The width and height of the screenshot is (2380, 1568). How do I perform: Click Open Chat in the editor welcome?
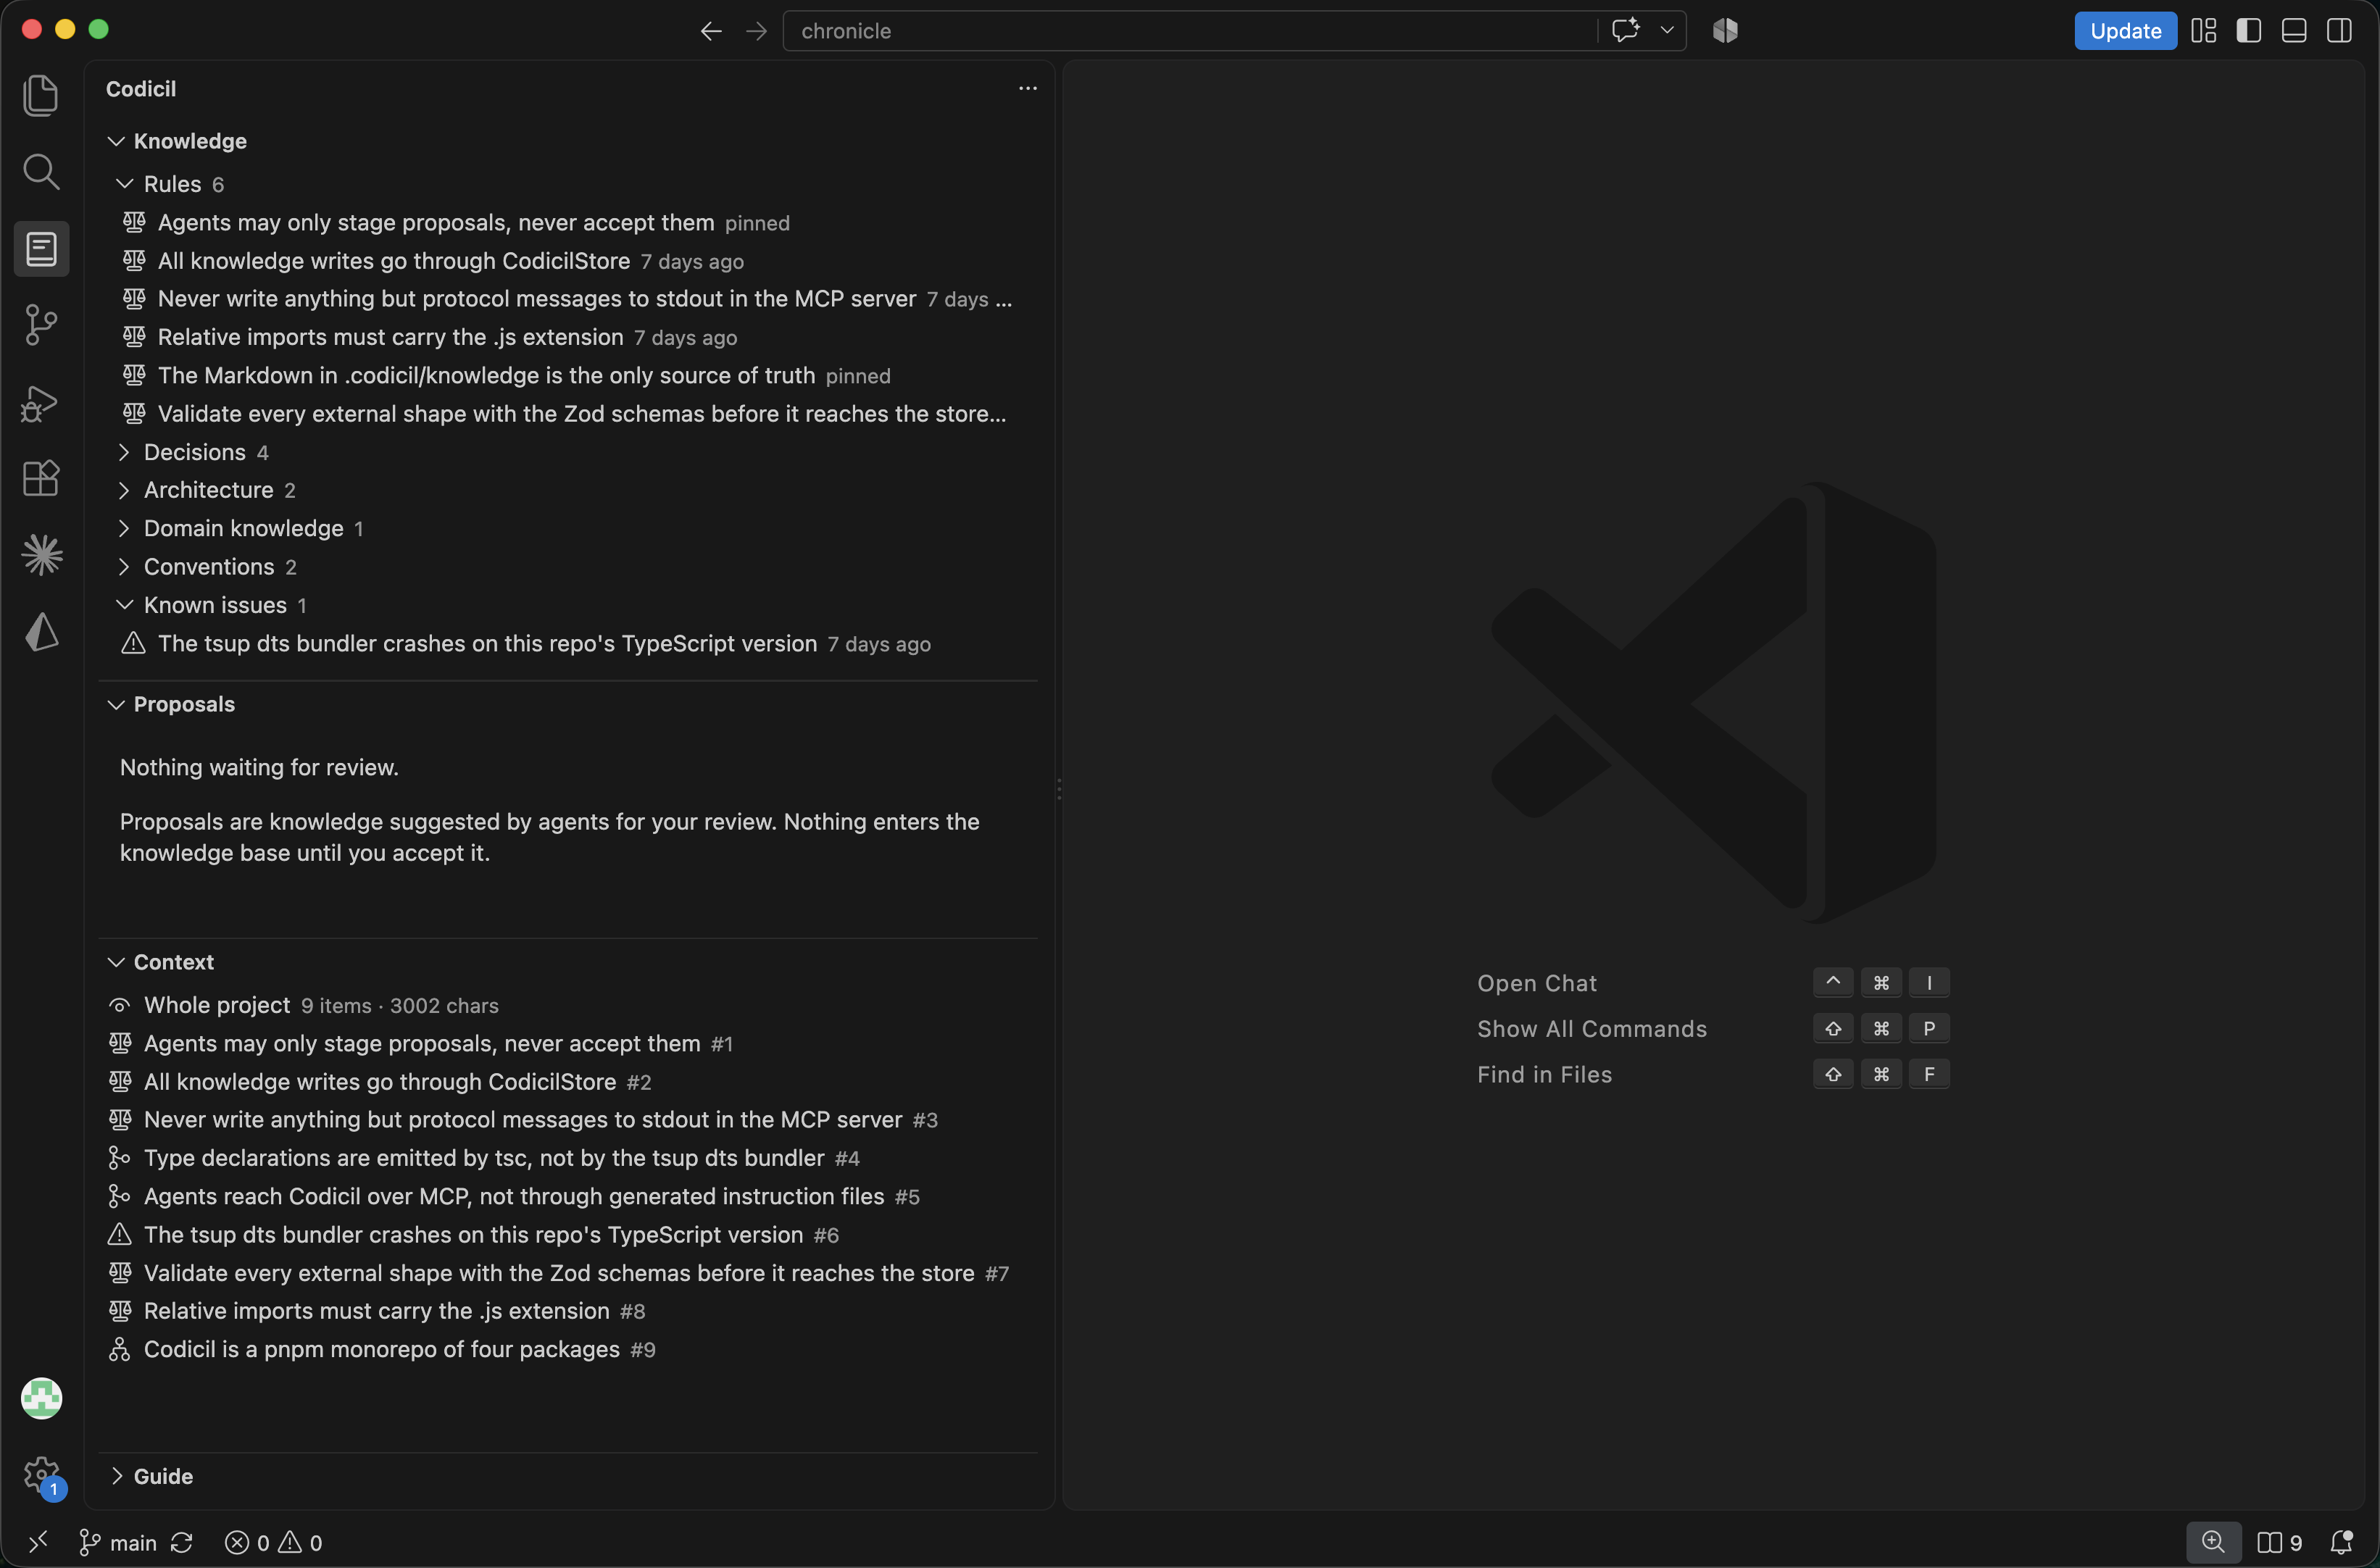pyautogui.click(x=1537, y=983)
